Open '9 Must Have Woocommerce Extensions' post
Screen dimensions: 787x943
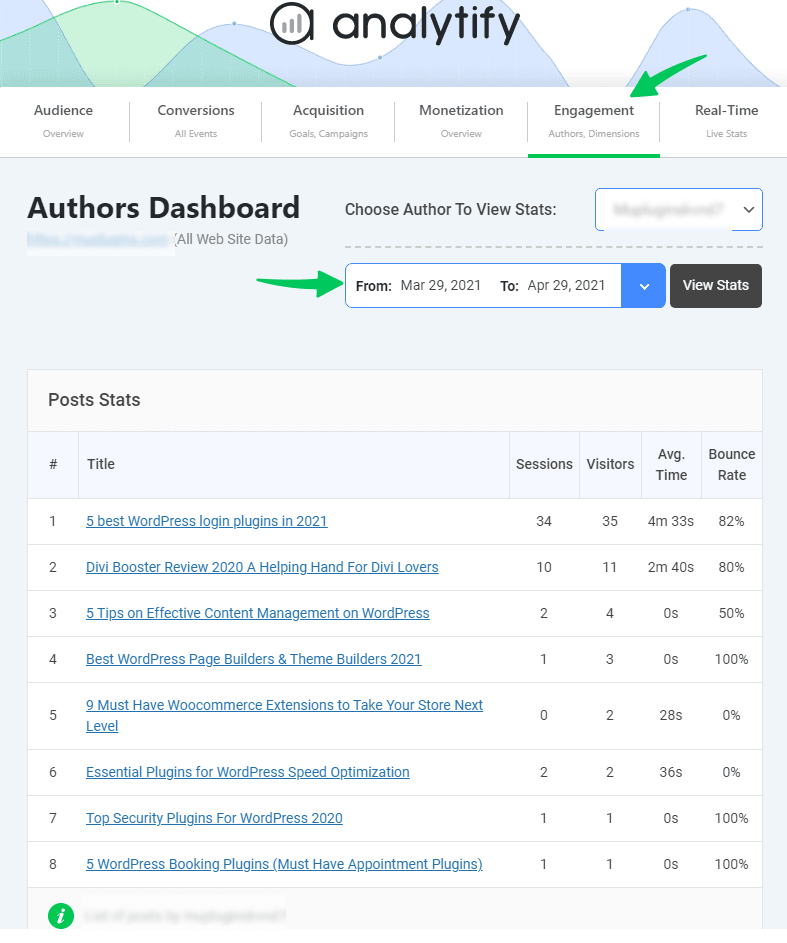coord(284,715)
